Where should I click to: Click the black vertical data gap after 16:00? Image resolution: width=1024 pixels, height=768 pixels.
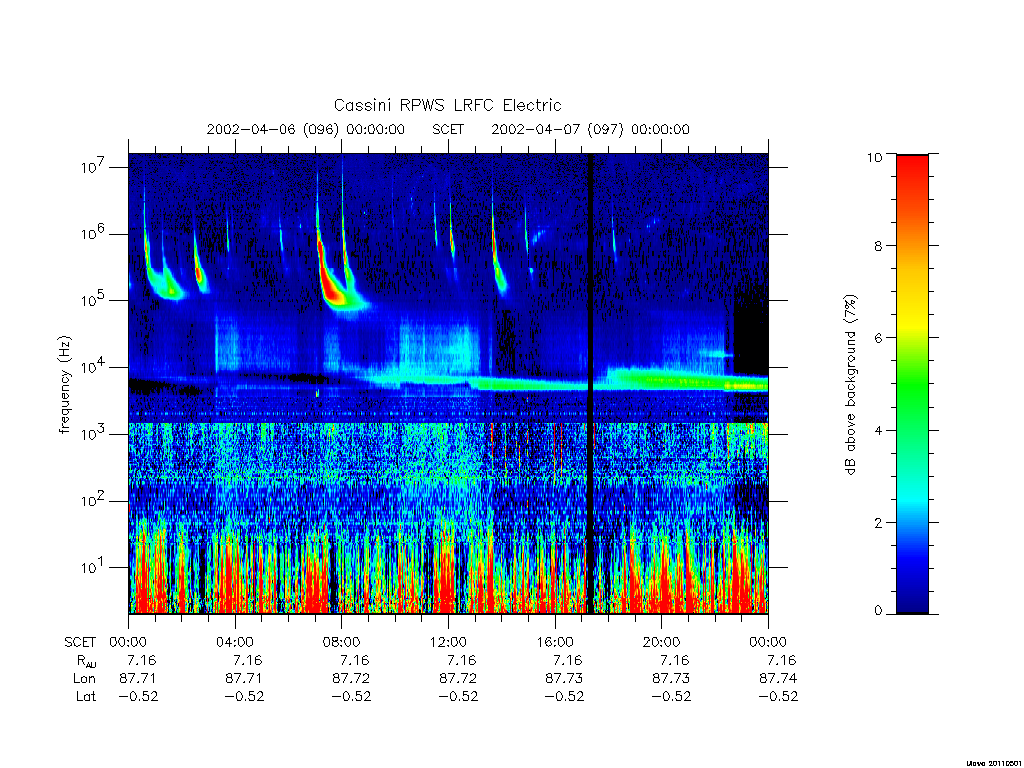[591, 384]
